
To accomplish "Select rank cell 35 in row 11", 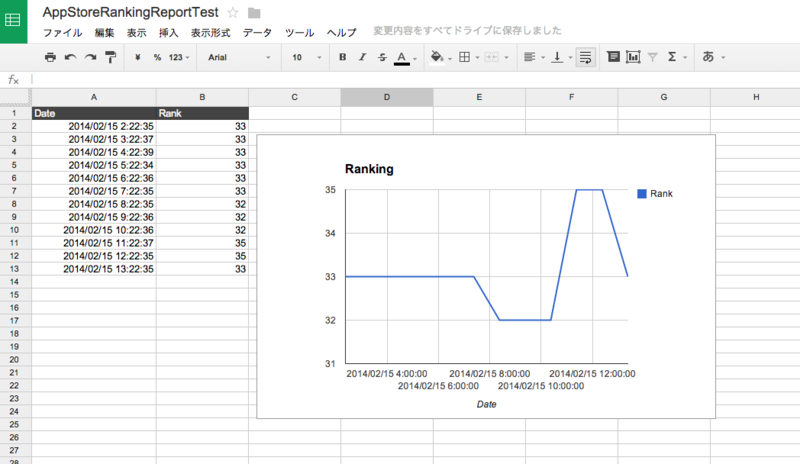I will 202,243.
